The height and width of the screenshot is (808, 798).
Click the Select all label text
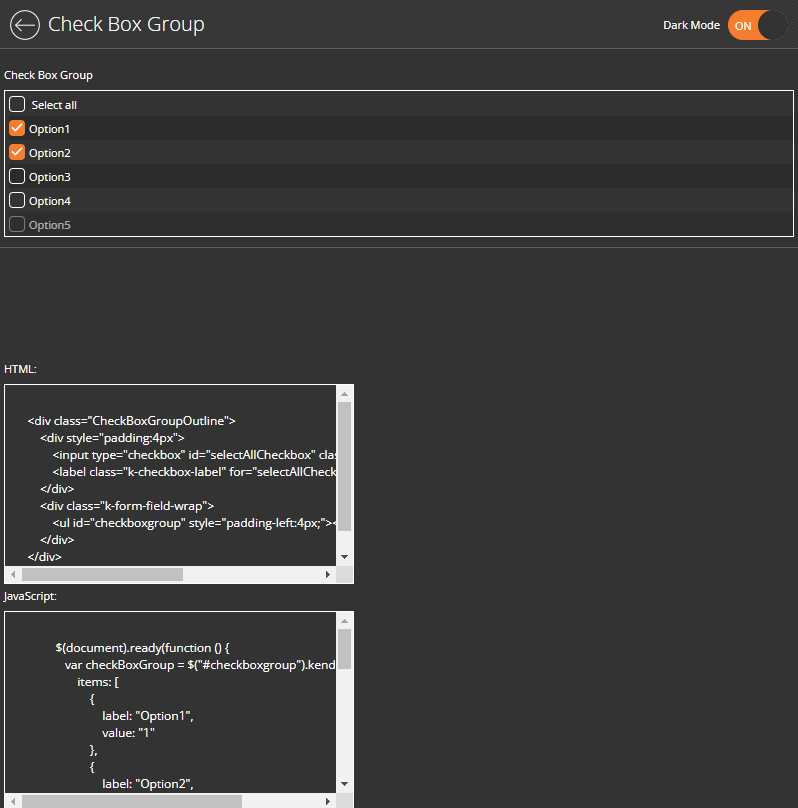(54, 105)
